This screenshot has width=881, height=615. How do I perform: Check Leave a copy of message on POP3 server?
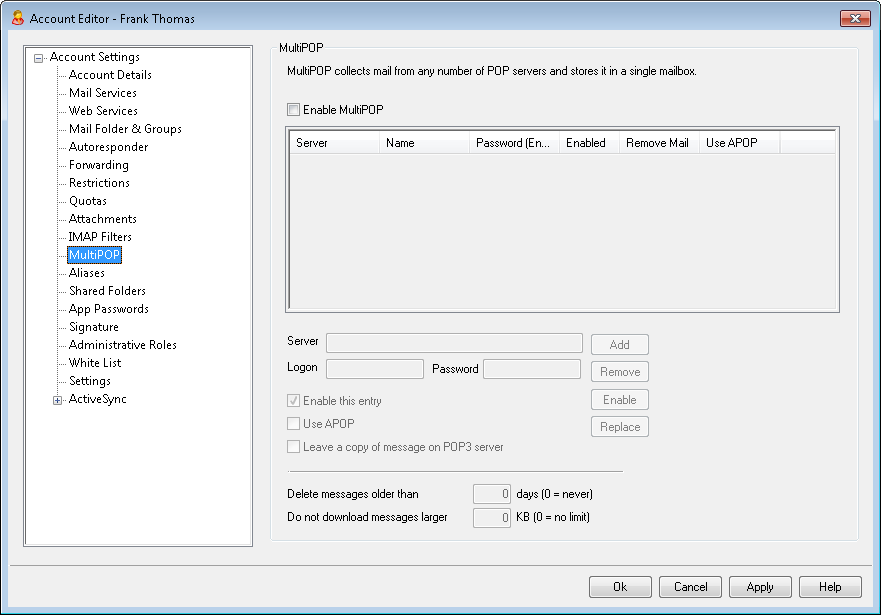294,447
